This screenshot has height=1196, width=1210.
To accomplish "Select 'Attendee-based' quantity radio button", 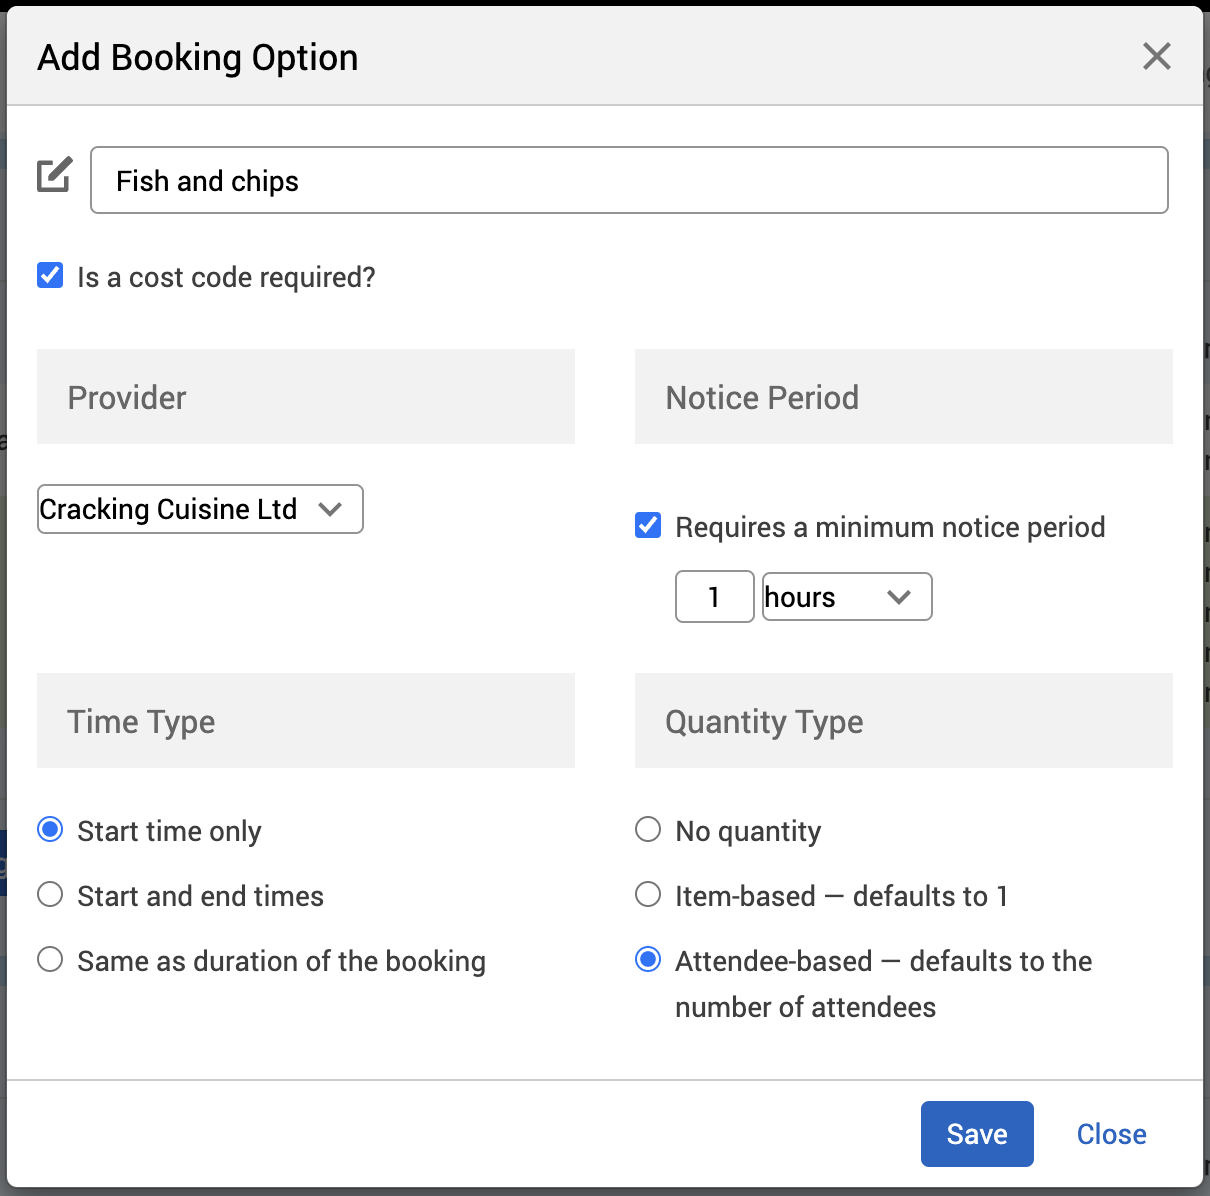I will (x=648, y=960).
